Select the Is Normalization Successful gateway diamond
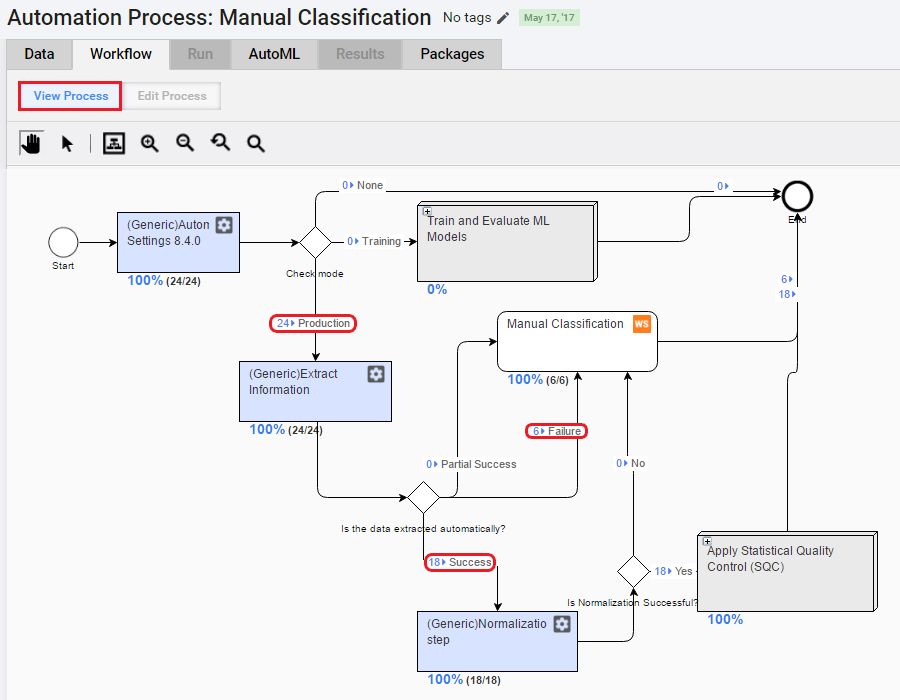900x700 pixels. coord(633,571)
